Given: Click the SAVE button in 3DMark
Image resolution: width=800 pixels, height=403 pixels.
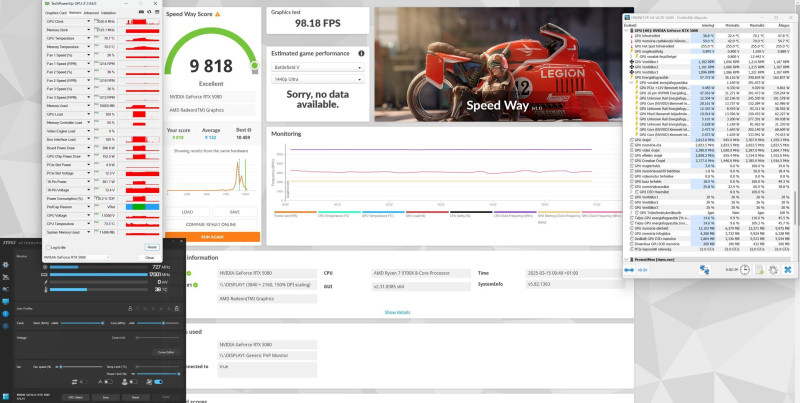Looking at the screenshot, I should click(235, 212).
